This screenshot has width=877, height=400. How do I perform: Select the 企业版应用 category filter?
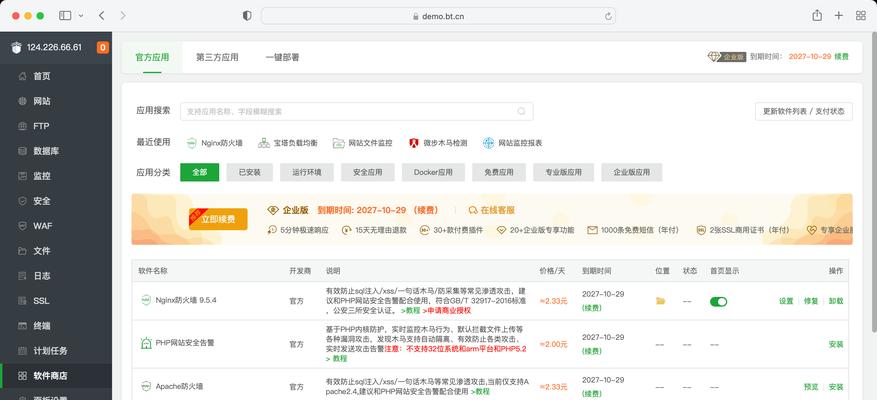(631, 172)
